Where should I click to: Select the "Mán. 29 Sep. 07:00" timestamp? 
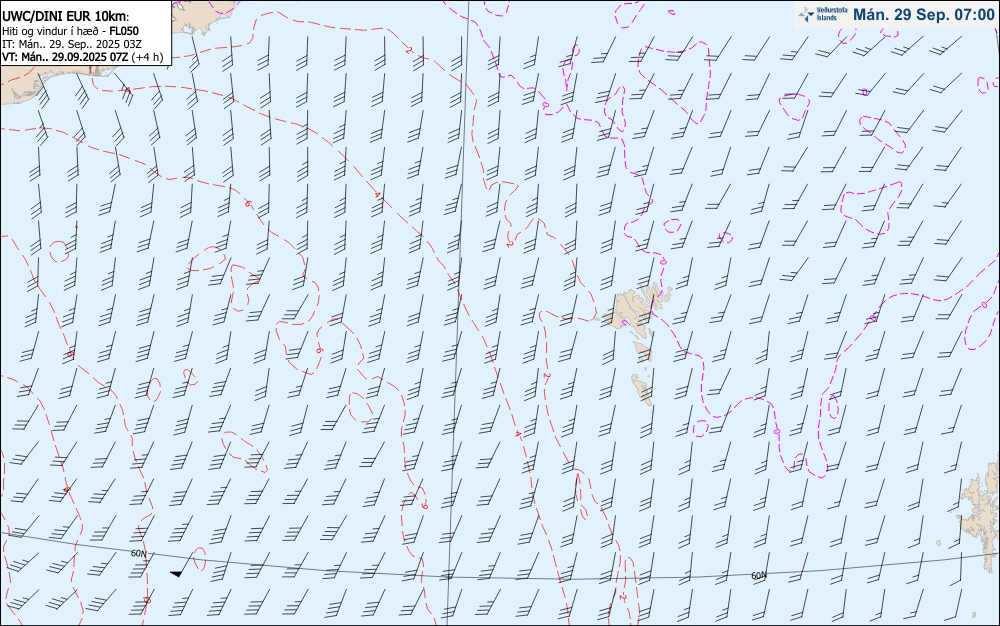923,15
